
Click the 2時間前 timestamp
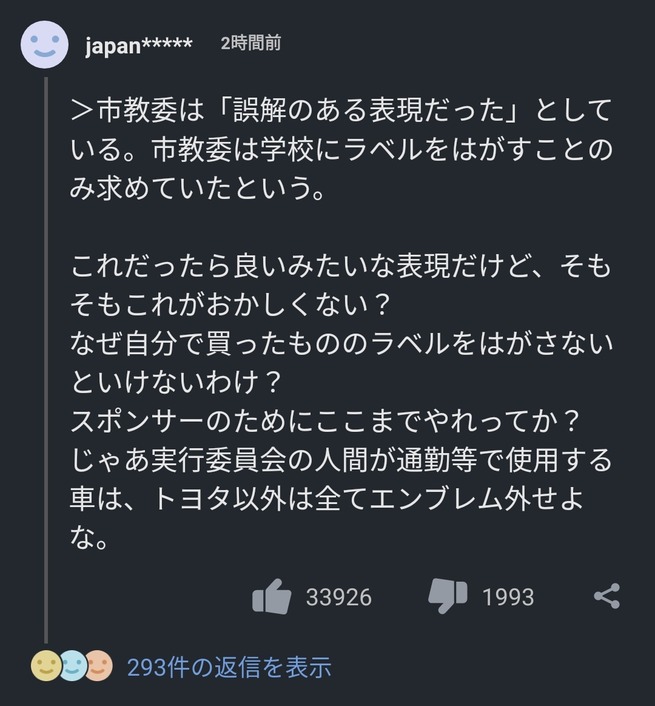click(251, 43)
